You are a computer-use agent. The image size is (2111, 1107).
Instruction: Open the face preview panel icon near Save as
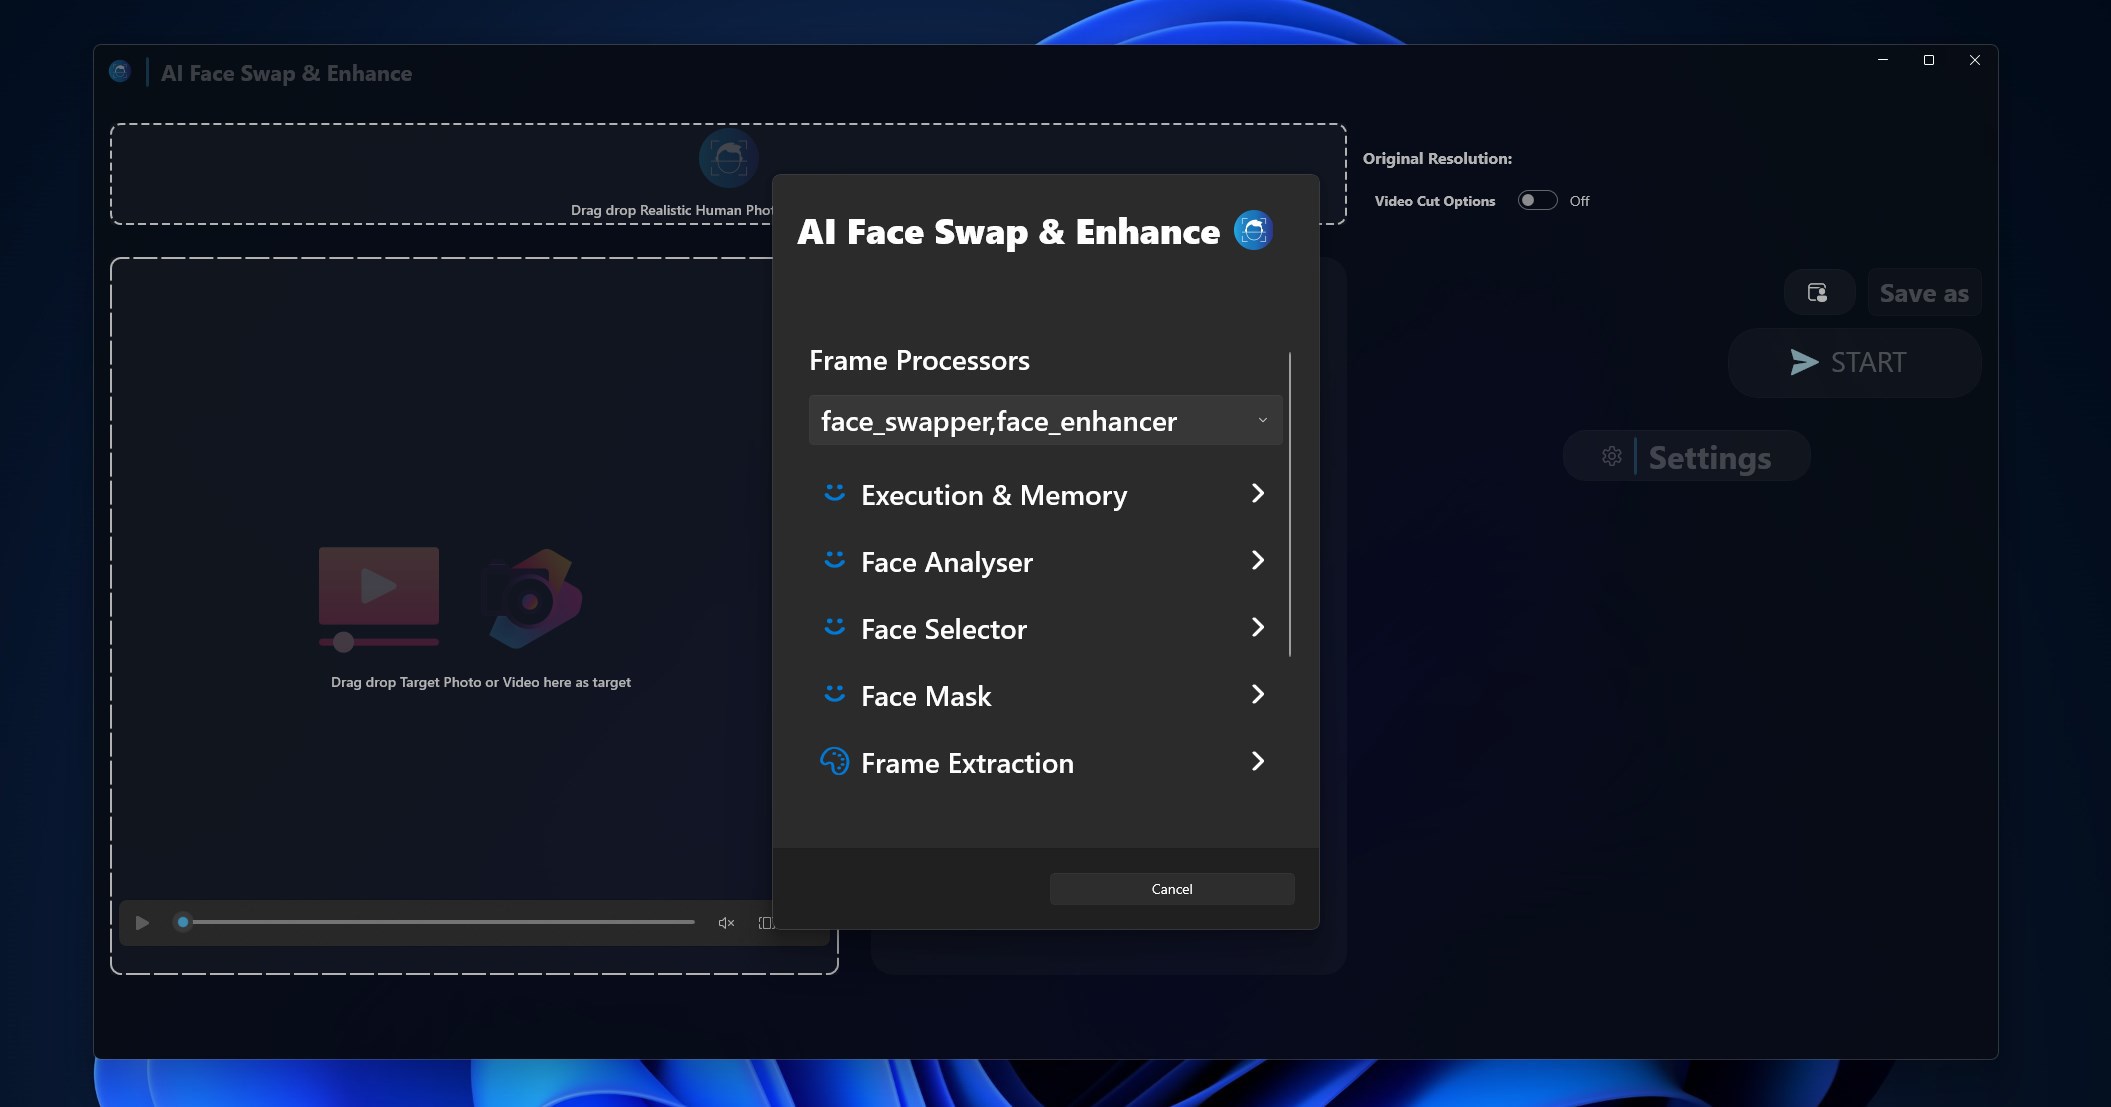1818,292
